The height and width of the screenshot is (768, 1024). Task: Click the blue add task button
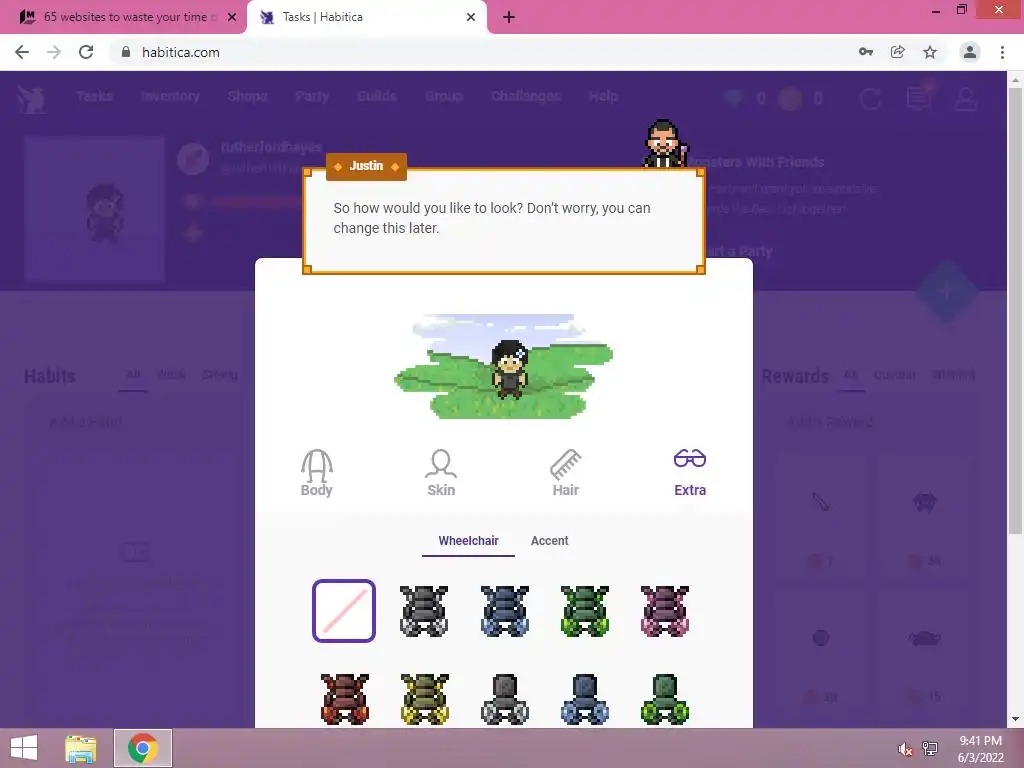click(x=947, y=291)
